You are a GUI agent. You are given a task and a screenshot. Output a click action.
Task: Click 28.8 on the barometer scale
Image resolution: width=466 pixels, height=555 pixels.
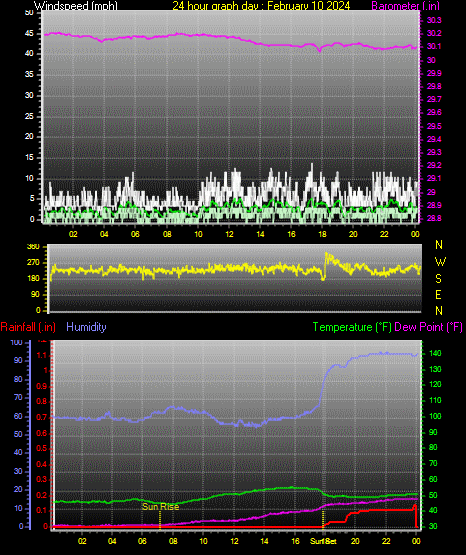tap(434, 218)
